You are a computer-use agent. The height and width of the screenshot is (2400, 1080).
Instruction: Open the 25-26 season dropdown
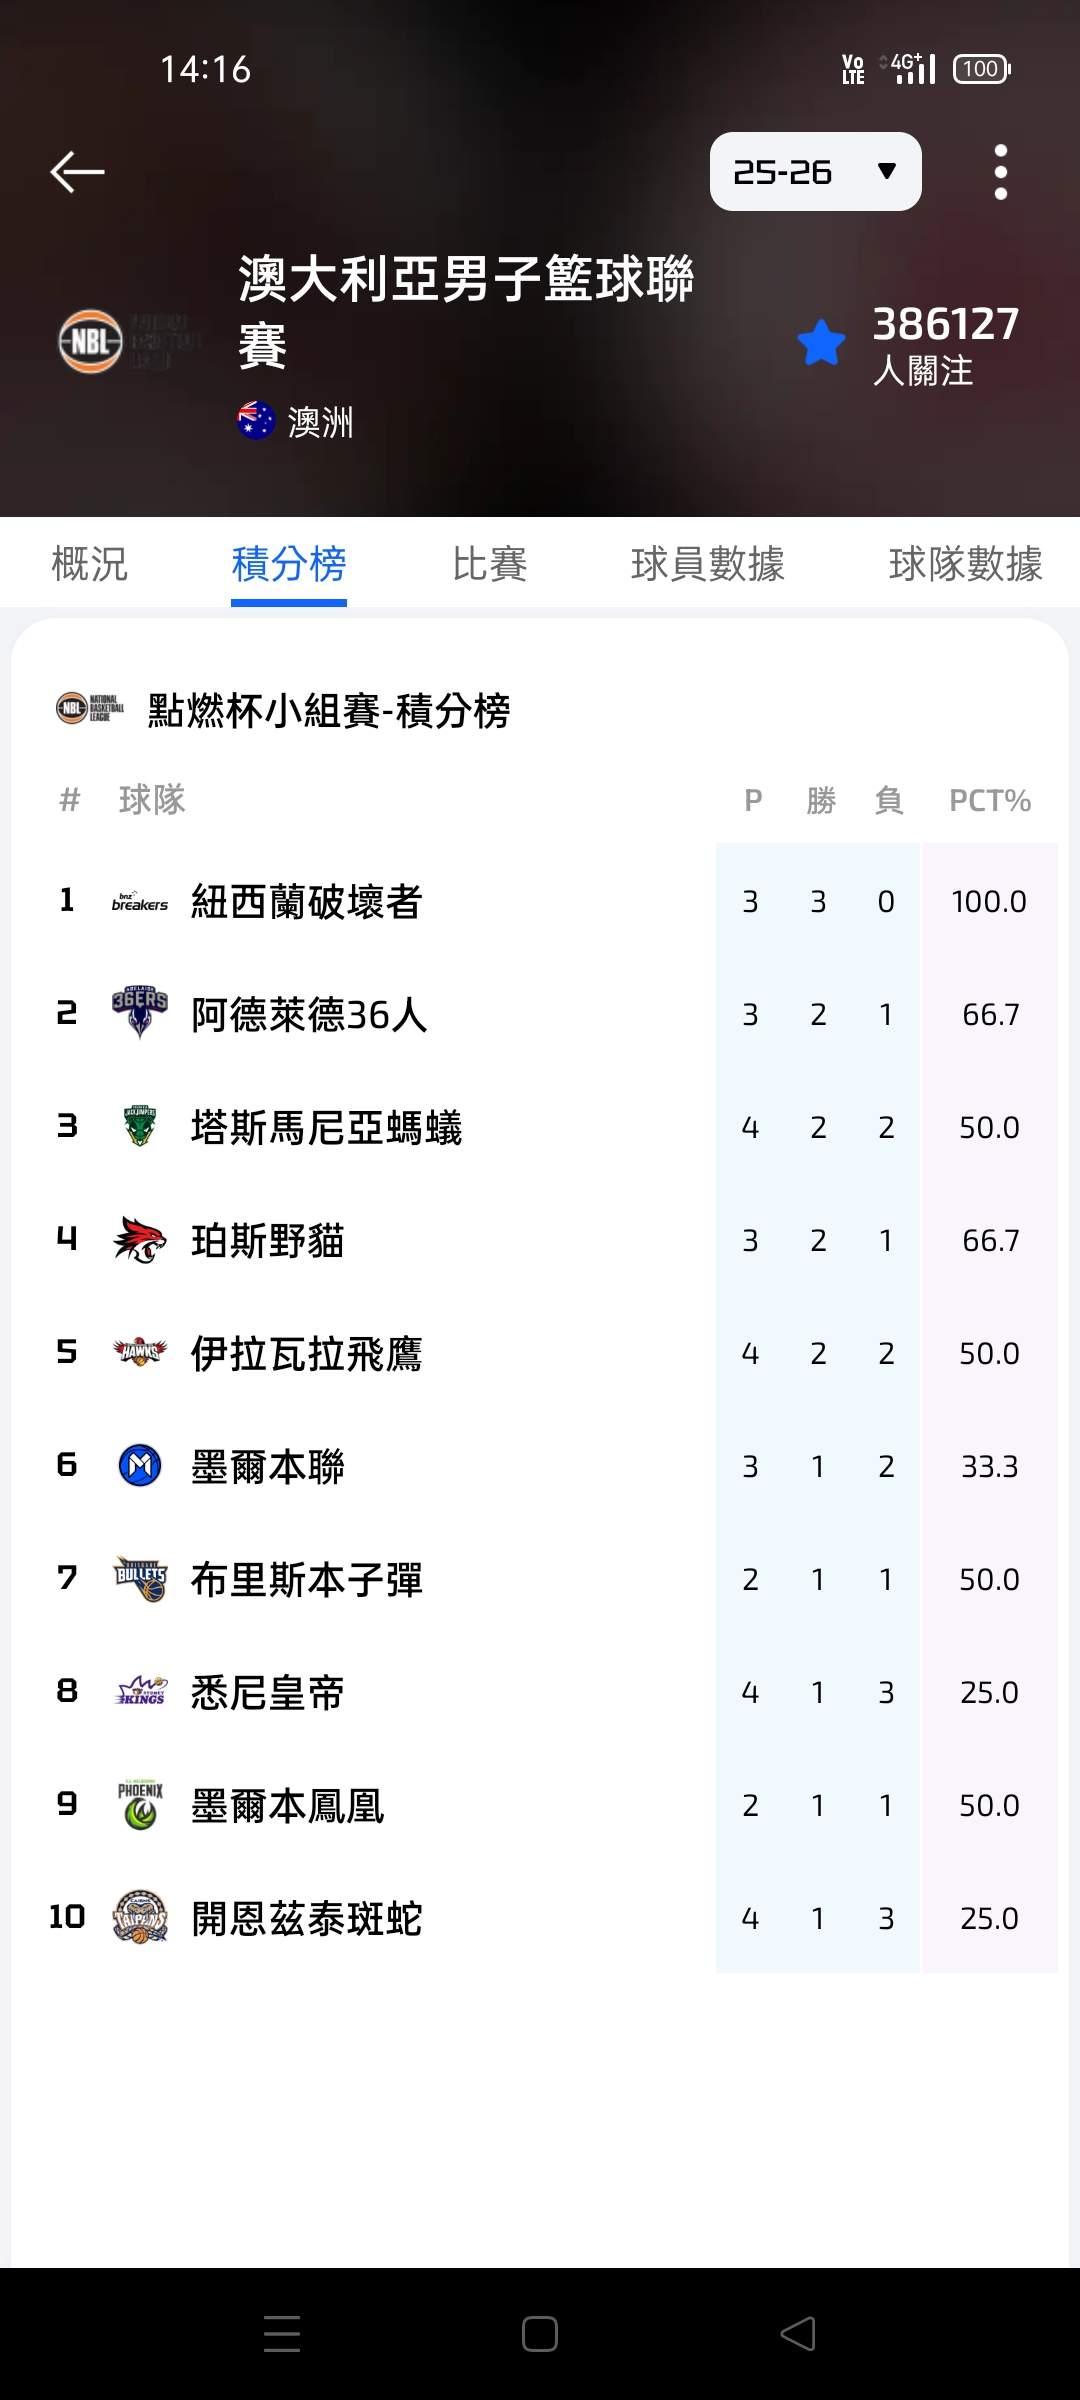click(x=815, y=172)
